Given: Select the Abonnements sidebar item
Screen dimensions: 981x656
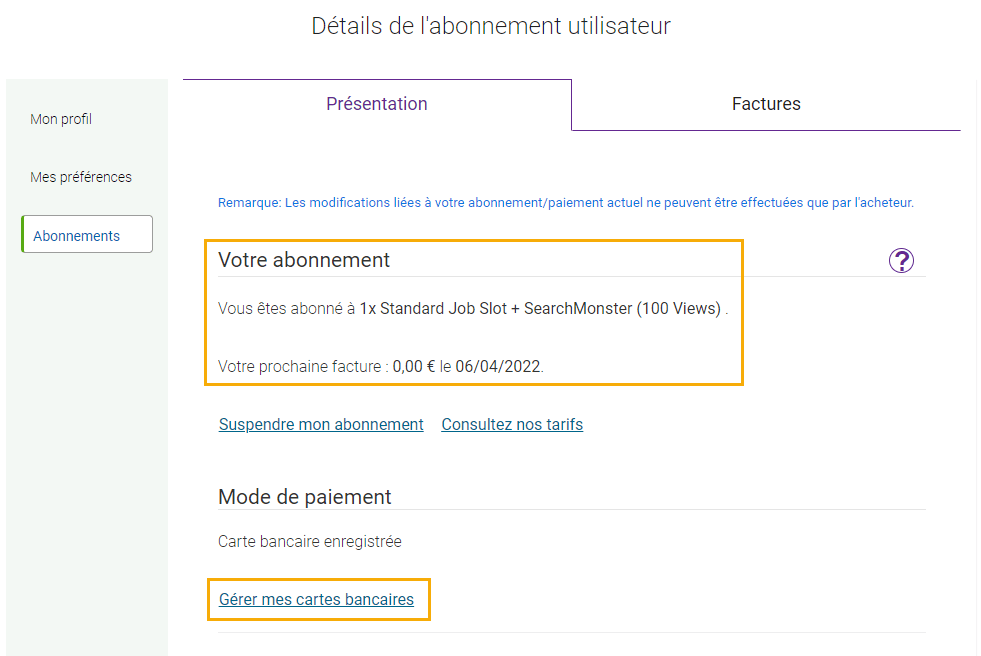Looking at the screenshot, I should pyautogui.click(x=87, y=235).
